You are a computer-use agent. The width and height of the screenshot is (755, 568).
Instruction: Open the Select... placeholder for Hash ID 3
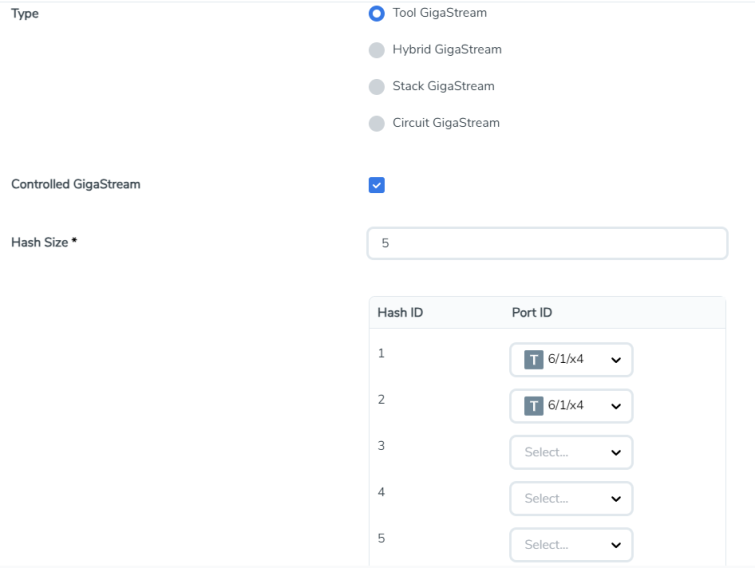[547, 452]
